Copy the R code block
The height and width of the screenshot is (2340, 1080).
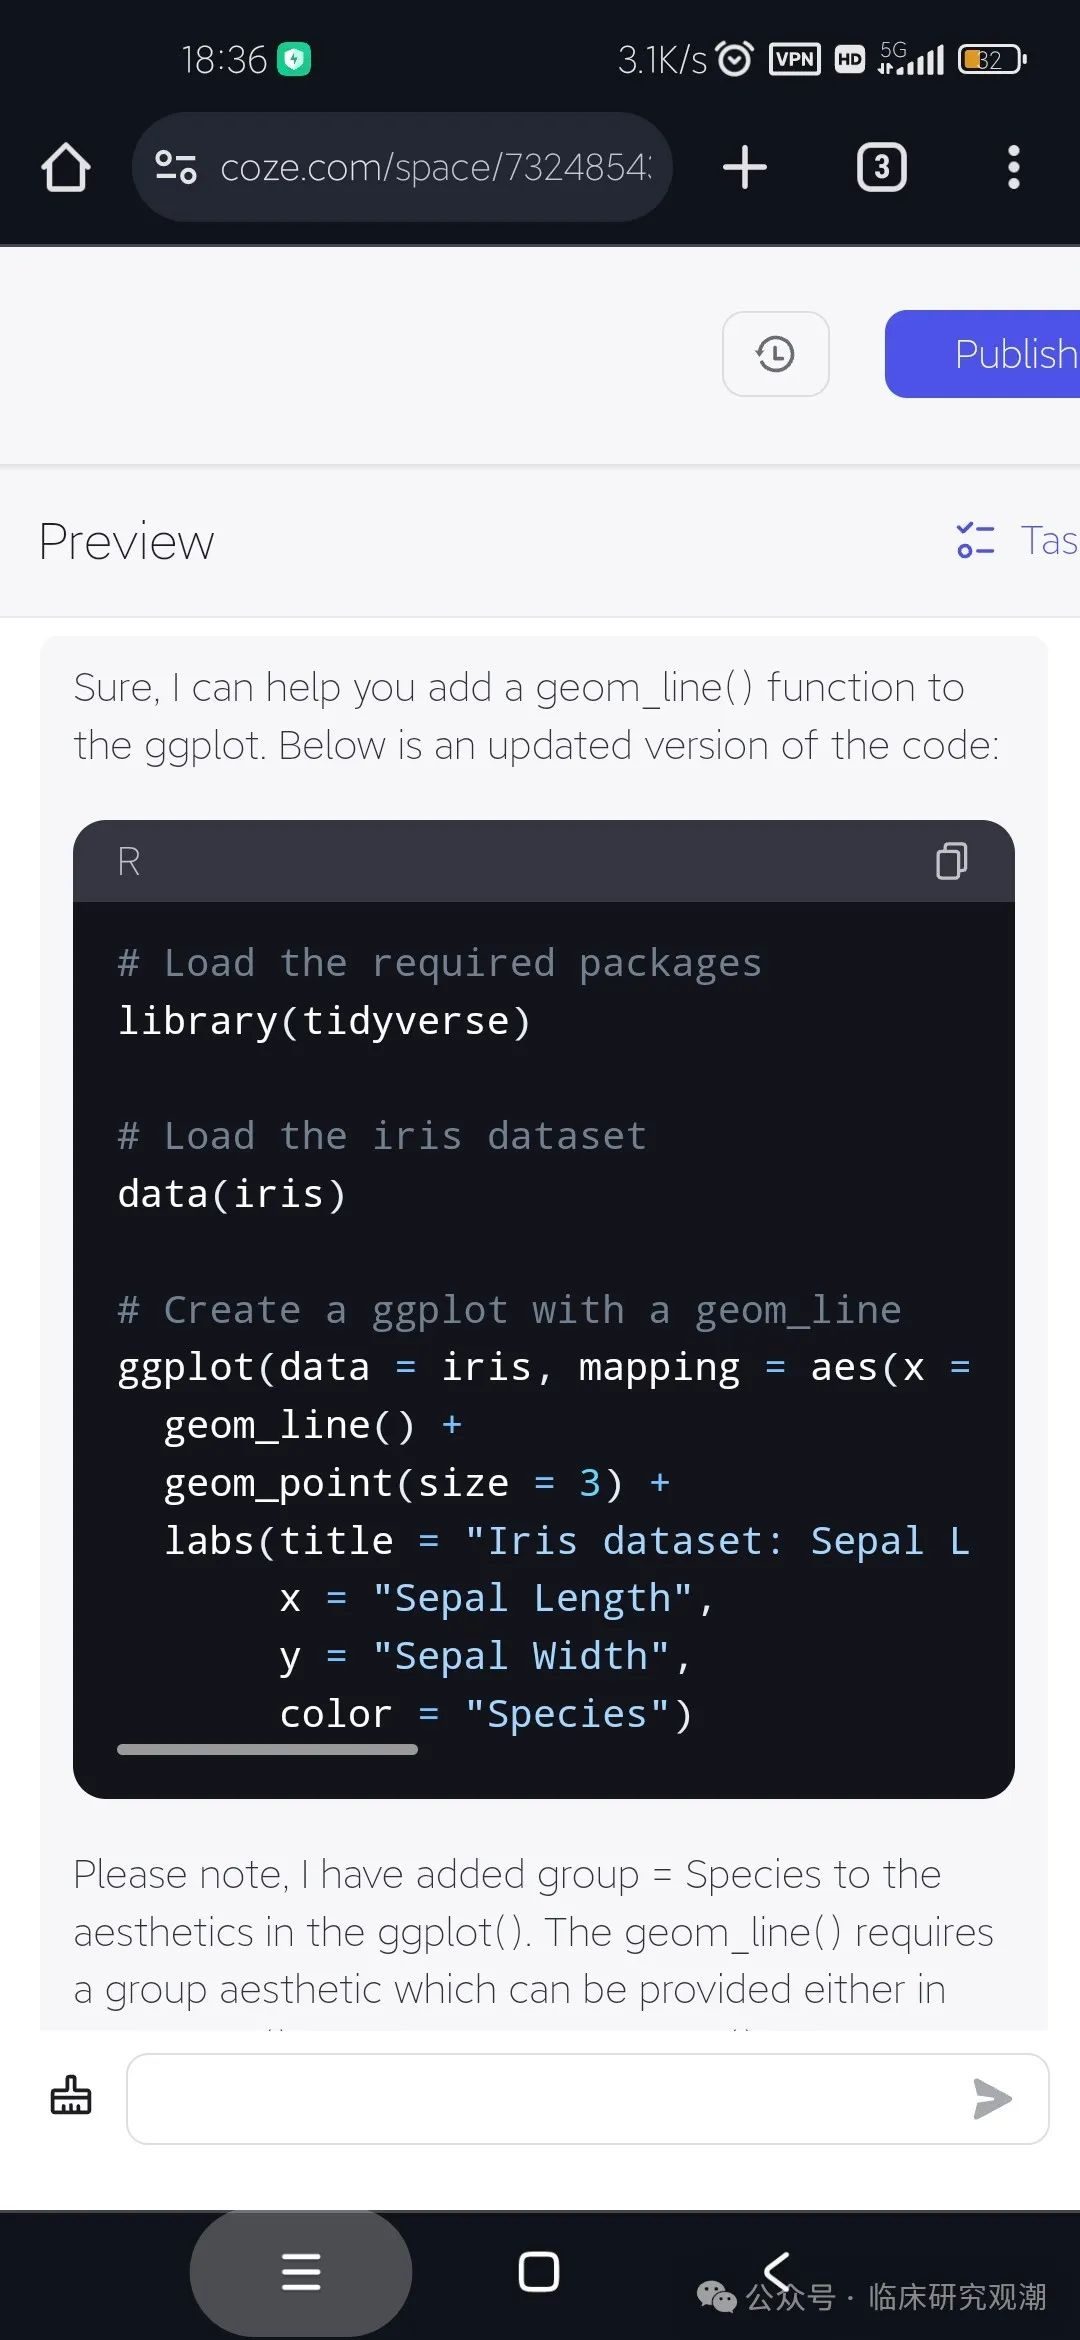click(951, 861)
